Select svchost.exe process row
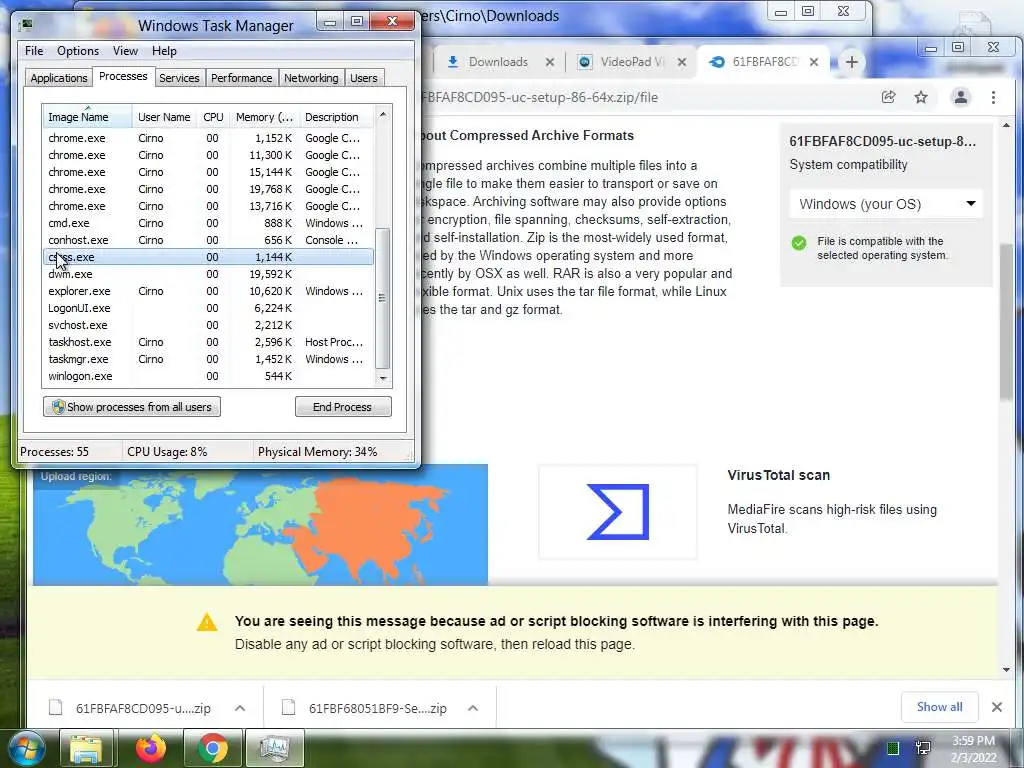Viewport: 1024px width, 768px height. pos(208,325)
